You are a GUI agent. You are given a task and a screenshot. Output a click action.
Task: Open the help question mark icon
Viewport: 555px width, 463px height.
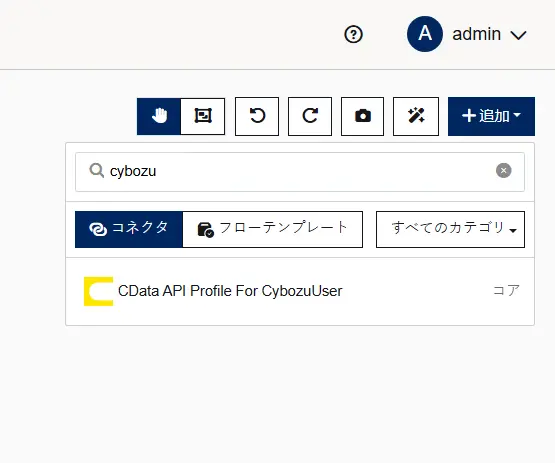coord(353,35)
